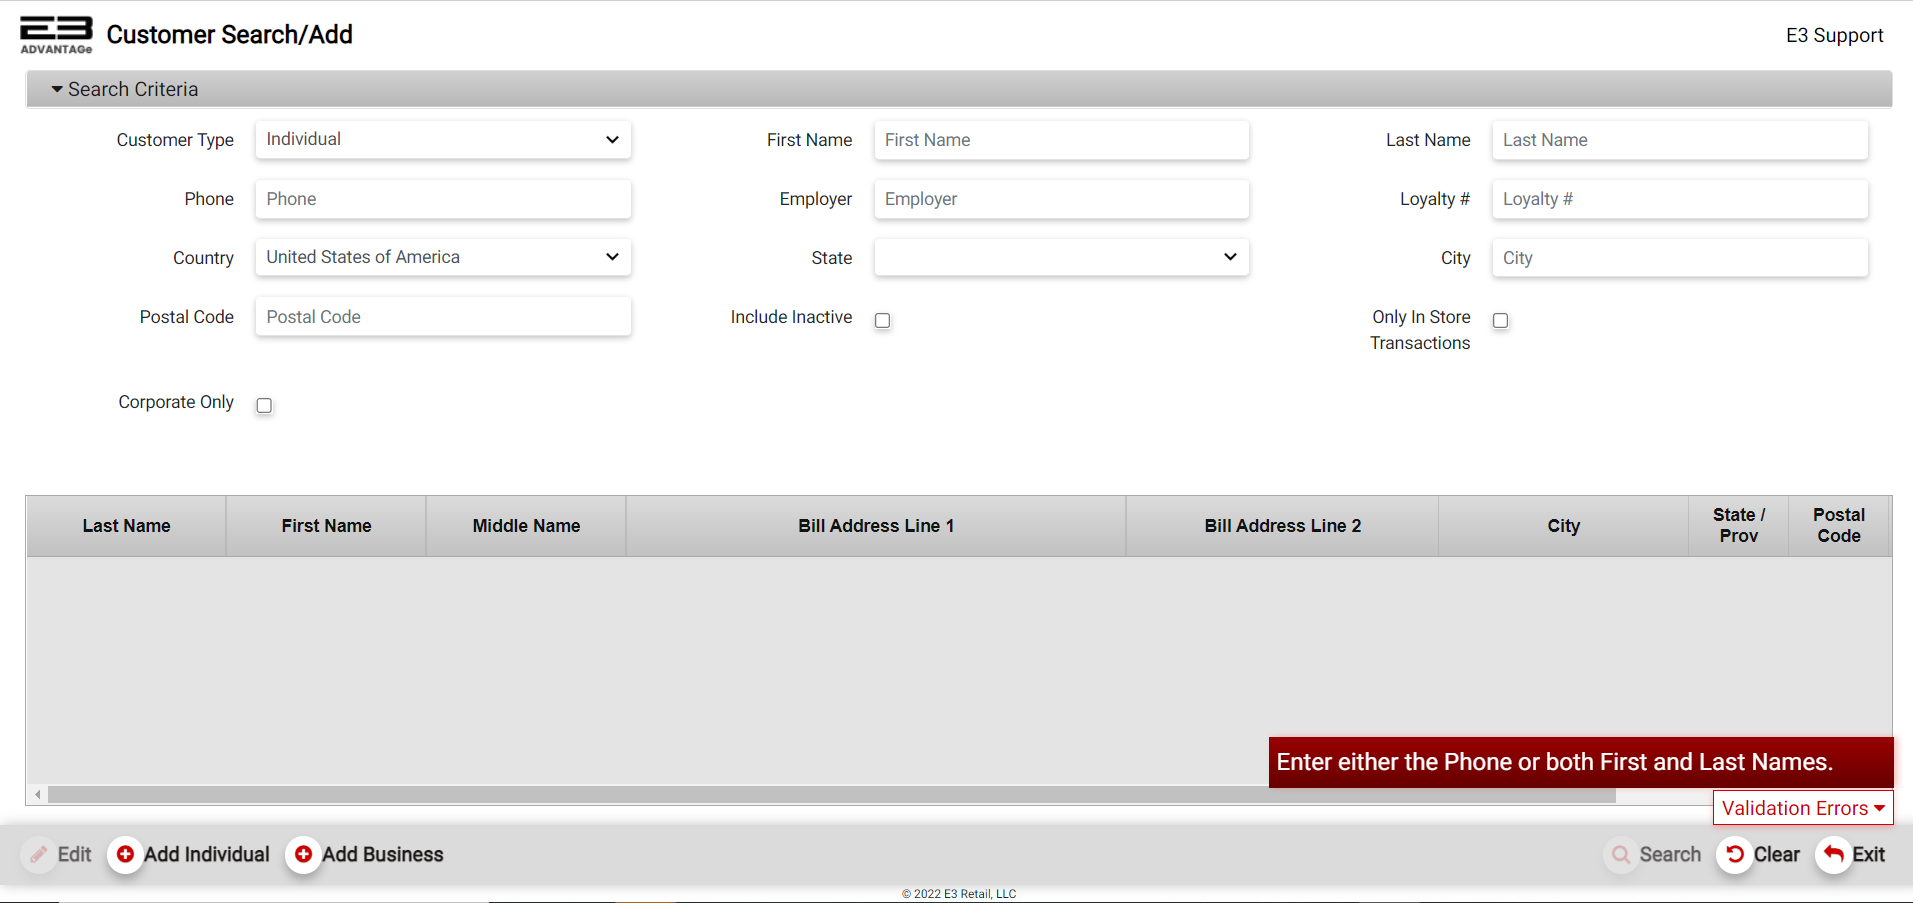Click the magnifying glass Search icon
1913x903 pixels.
click(x=1621, y=854)
